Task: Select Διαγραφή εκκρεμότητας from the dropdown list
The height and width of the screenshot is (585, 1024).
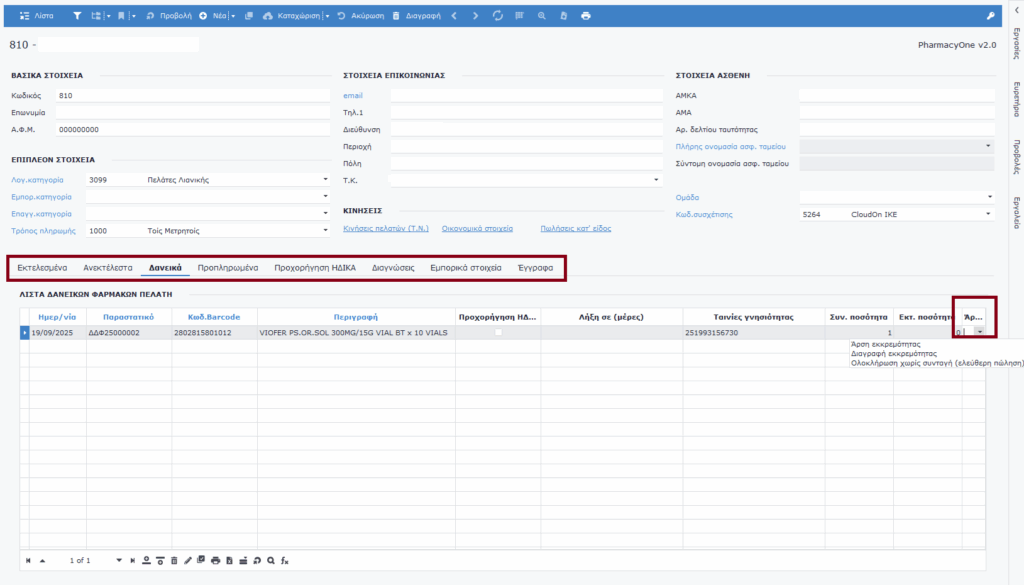Action: point(893,354)
